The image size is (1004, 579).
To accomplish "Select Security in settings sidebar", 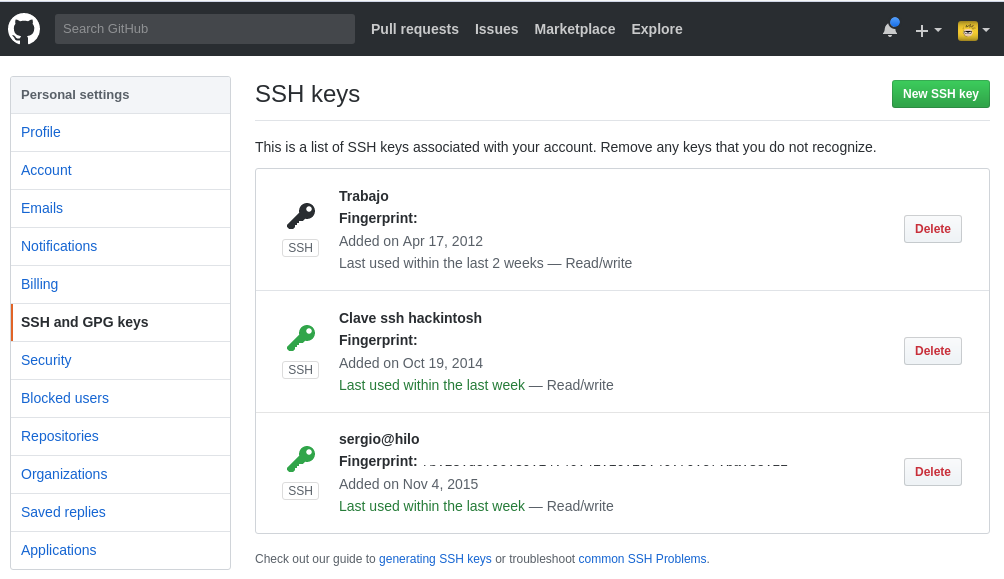I will [46, 360].
